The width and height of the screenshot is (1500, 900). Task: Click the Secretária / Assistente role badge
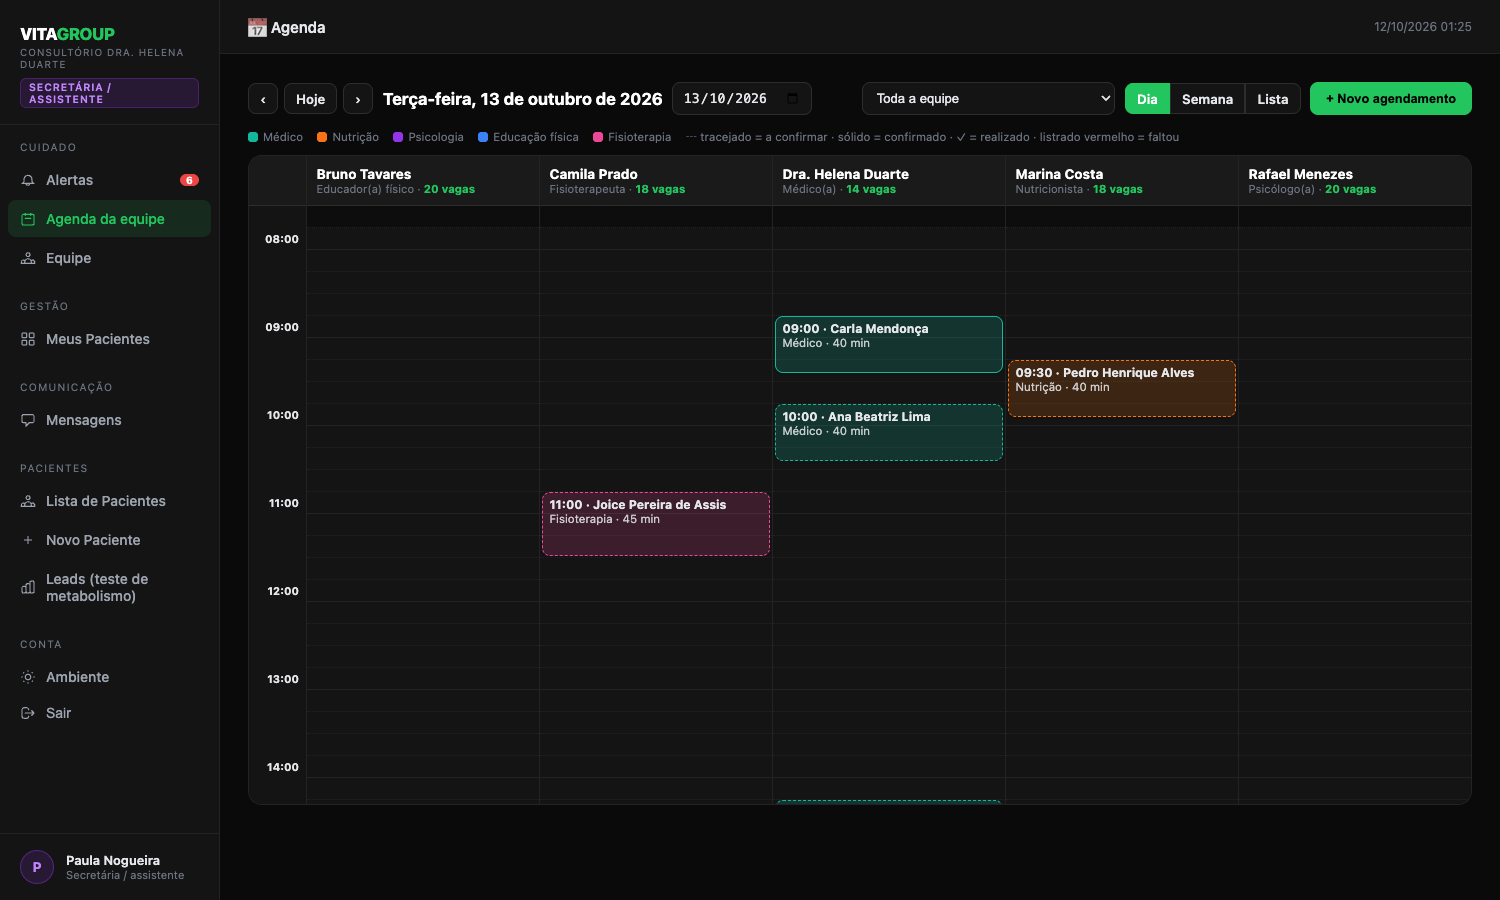[109, 93]
